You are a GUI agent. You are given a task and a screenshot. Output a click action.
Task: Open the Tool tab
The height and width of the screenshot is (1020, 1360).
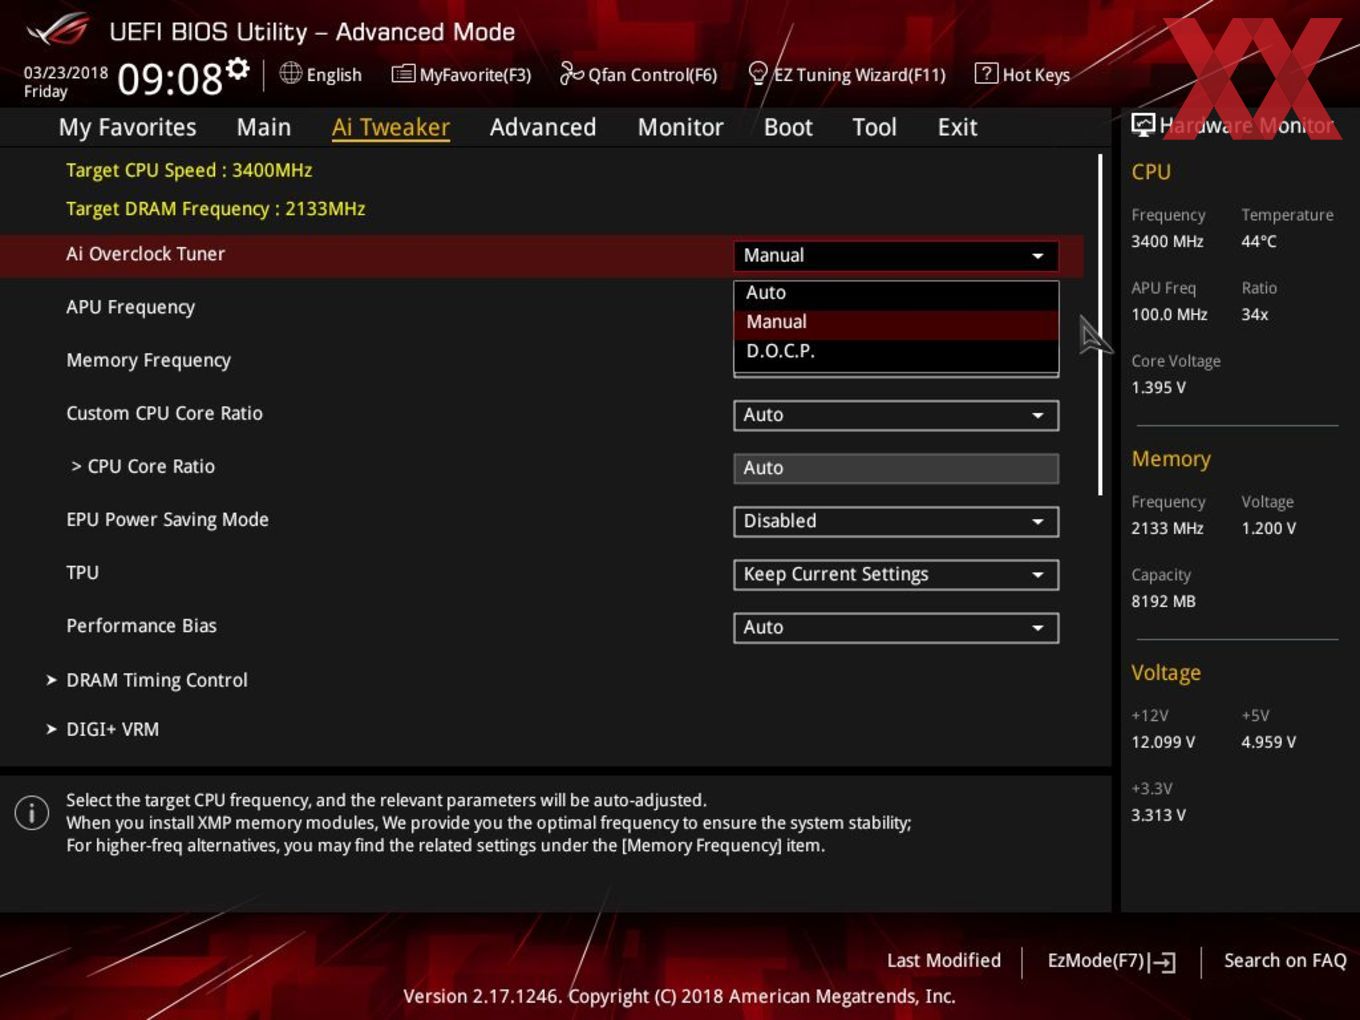click(x=874, y=127)
